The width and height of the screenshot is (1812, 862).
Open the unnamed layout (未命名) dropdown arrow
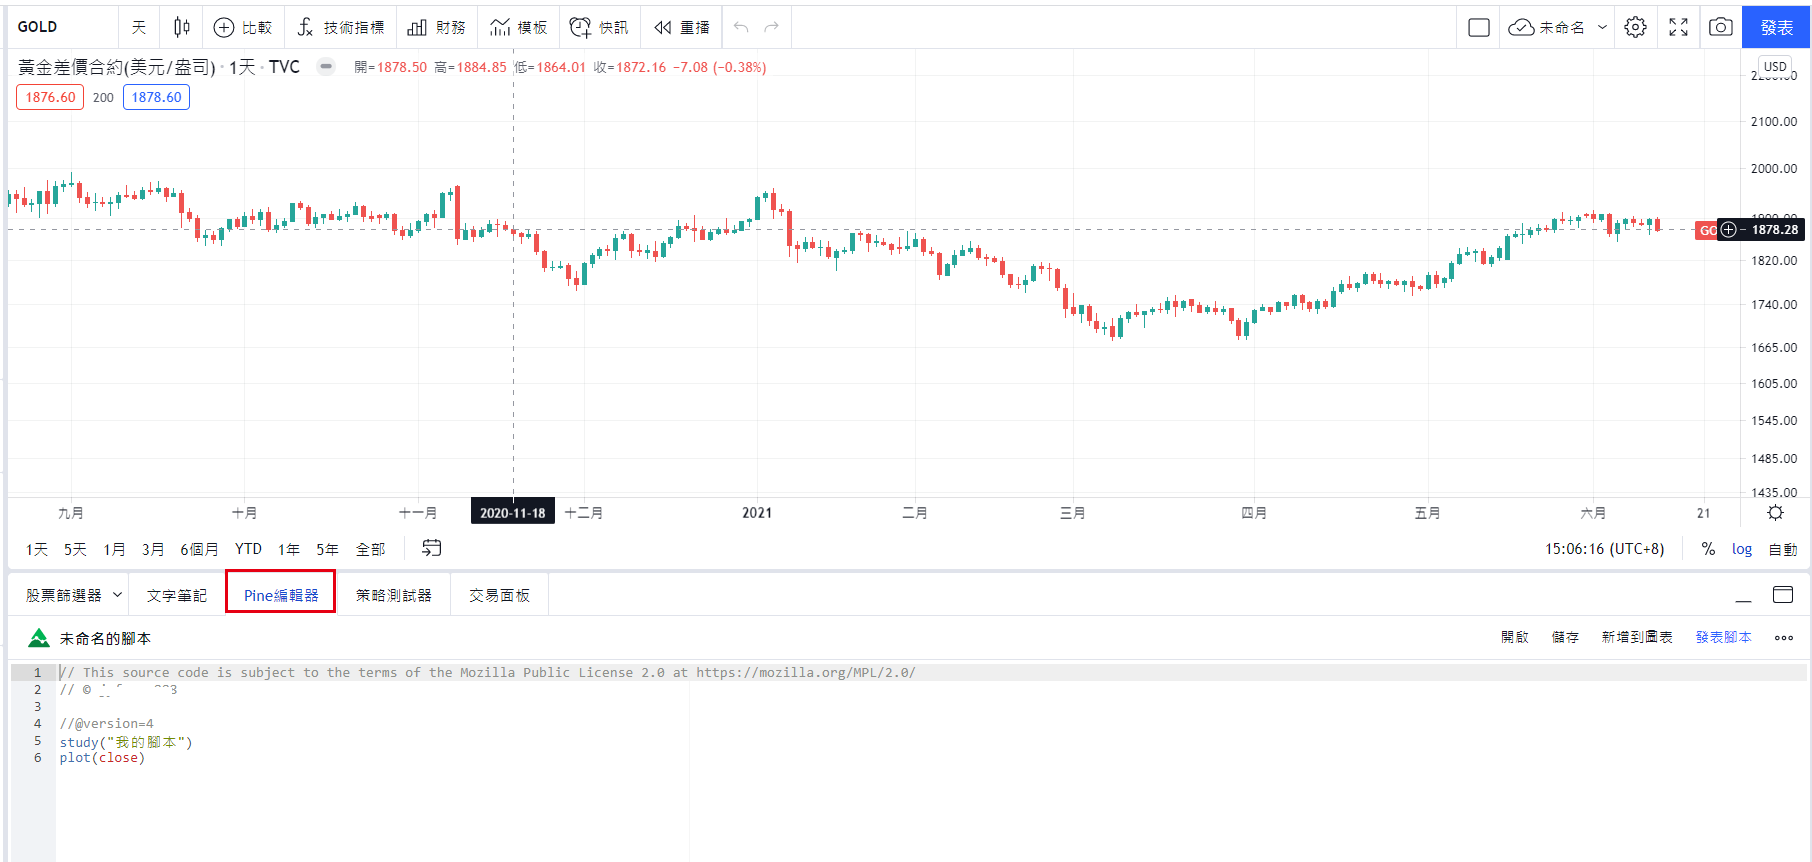click(1602, 27)
